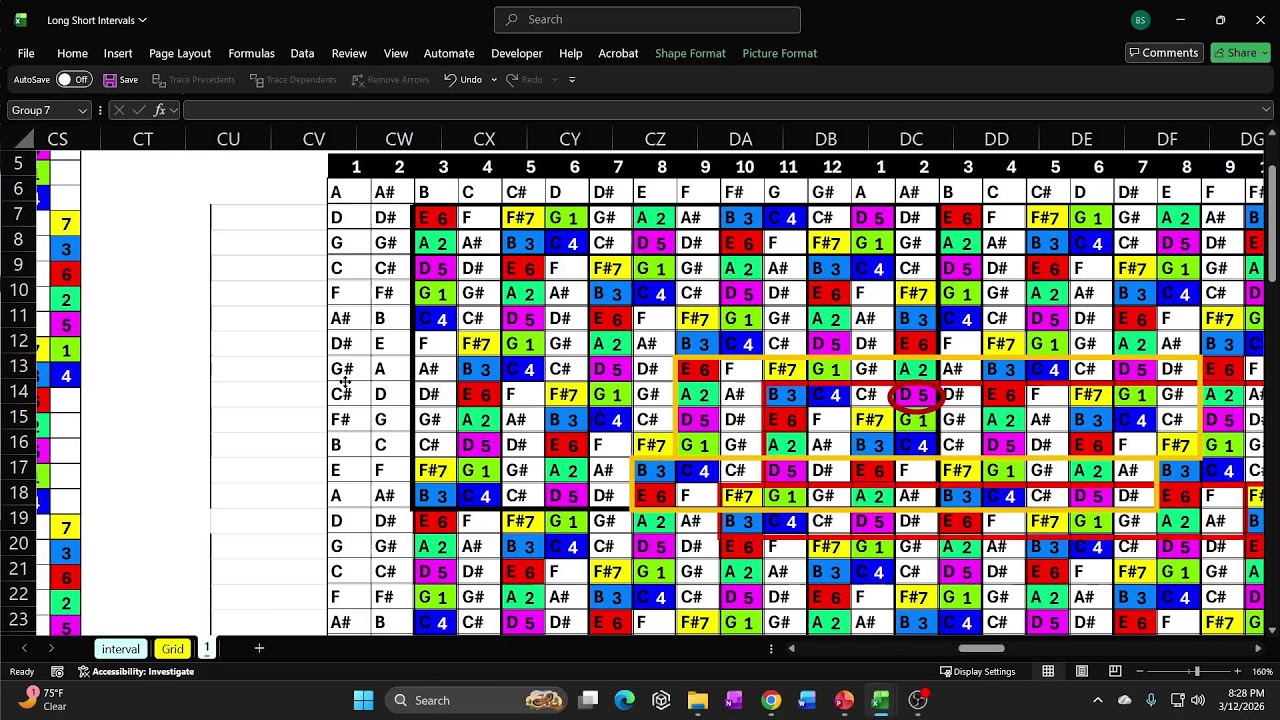Add a new sheet with the plus icon
The image size is (1280, 720).
[259, 649]
